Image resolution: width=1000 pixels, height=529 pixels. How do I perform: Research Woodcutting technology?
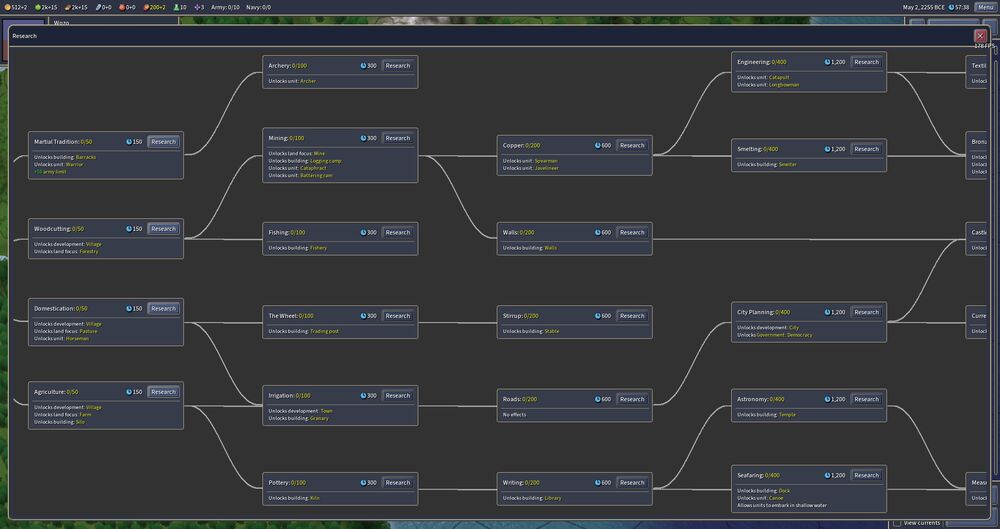tap(163, 228)
